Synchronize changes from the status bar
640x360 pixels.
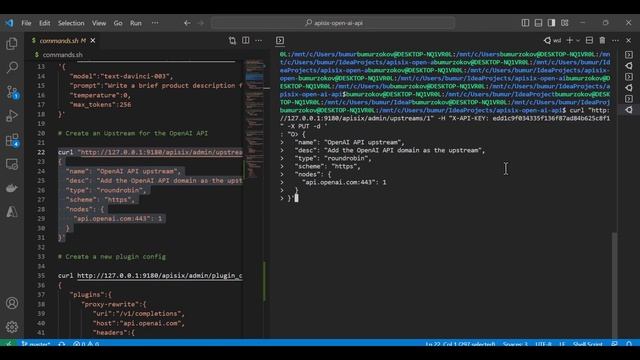point(62,344)
